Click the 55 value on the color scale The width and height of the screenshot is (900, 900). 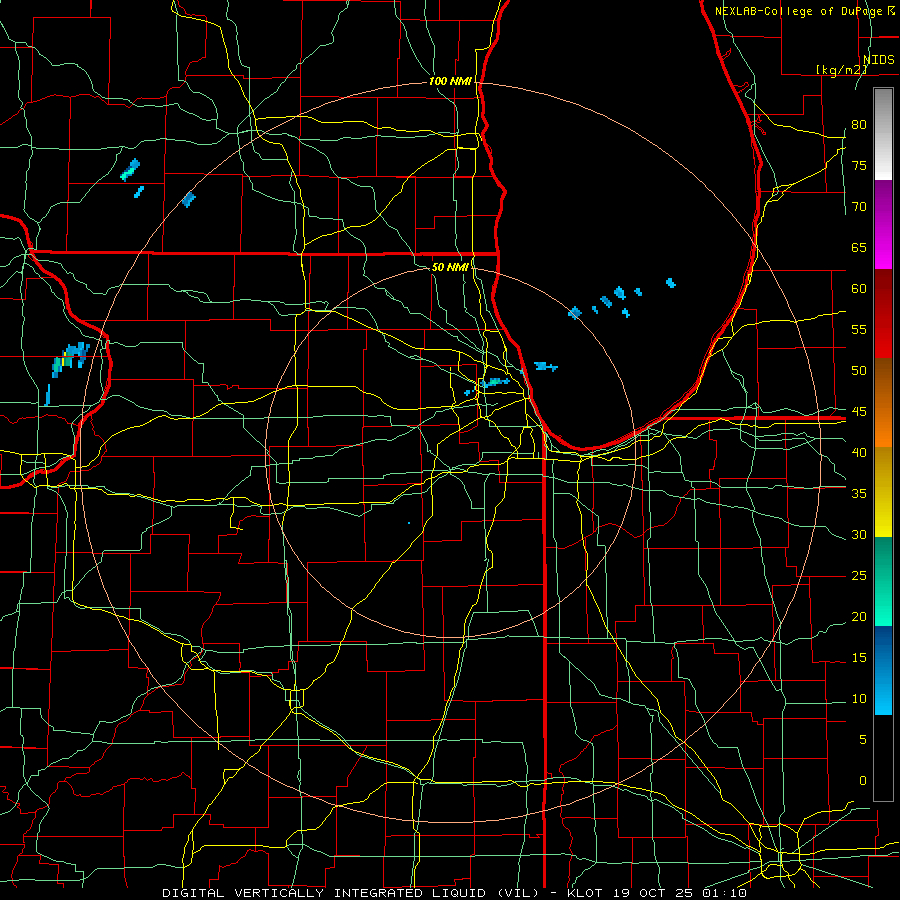click(859, 329)
